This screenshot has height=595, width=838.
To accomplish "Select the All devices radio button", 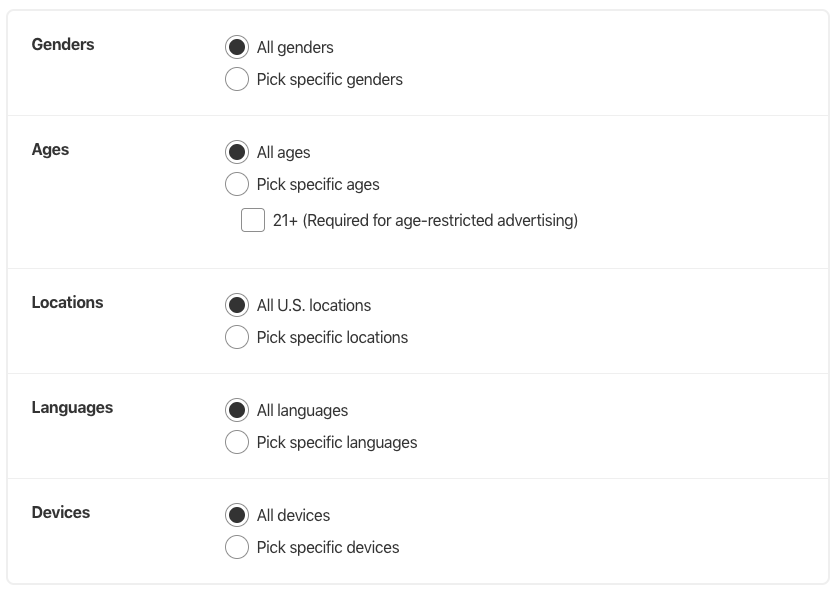I will coord(237,515).
